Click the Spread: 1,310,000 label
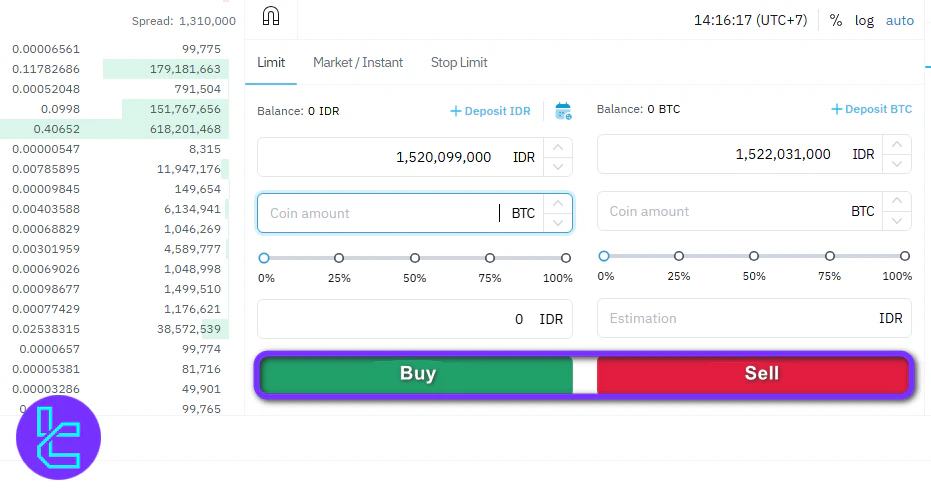 pyautogui.click(x=183, y=21)
